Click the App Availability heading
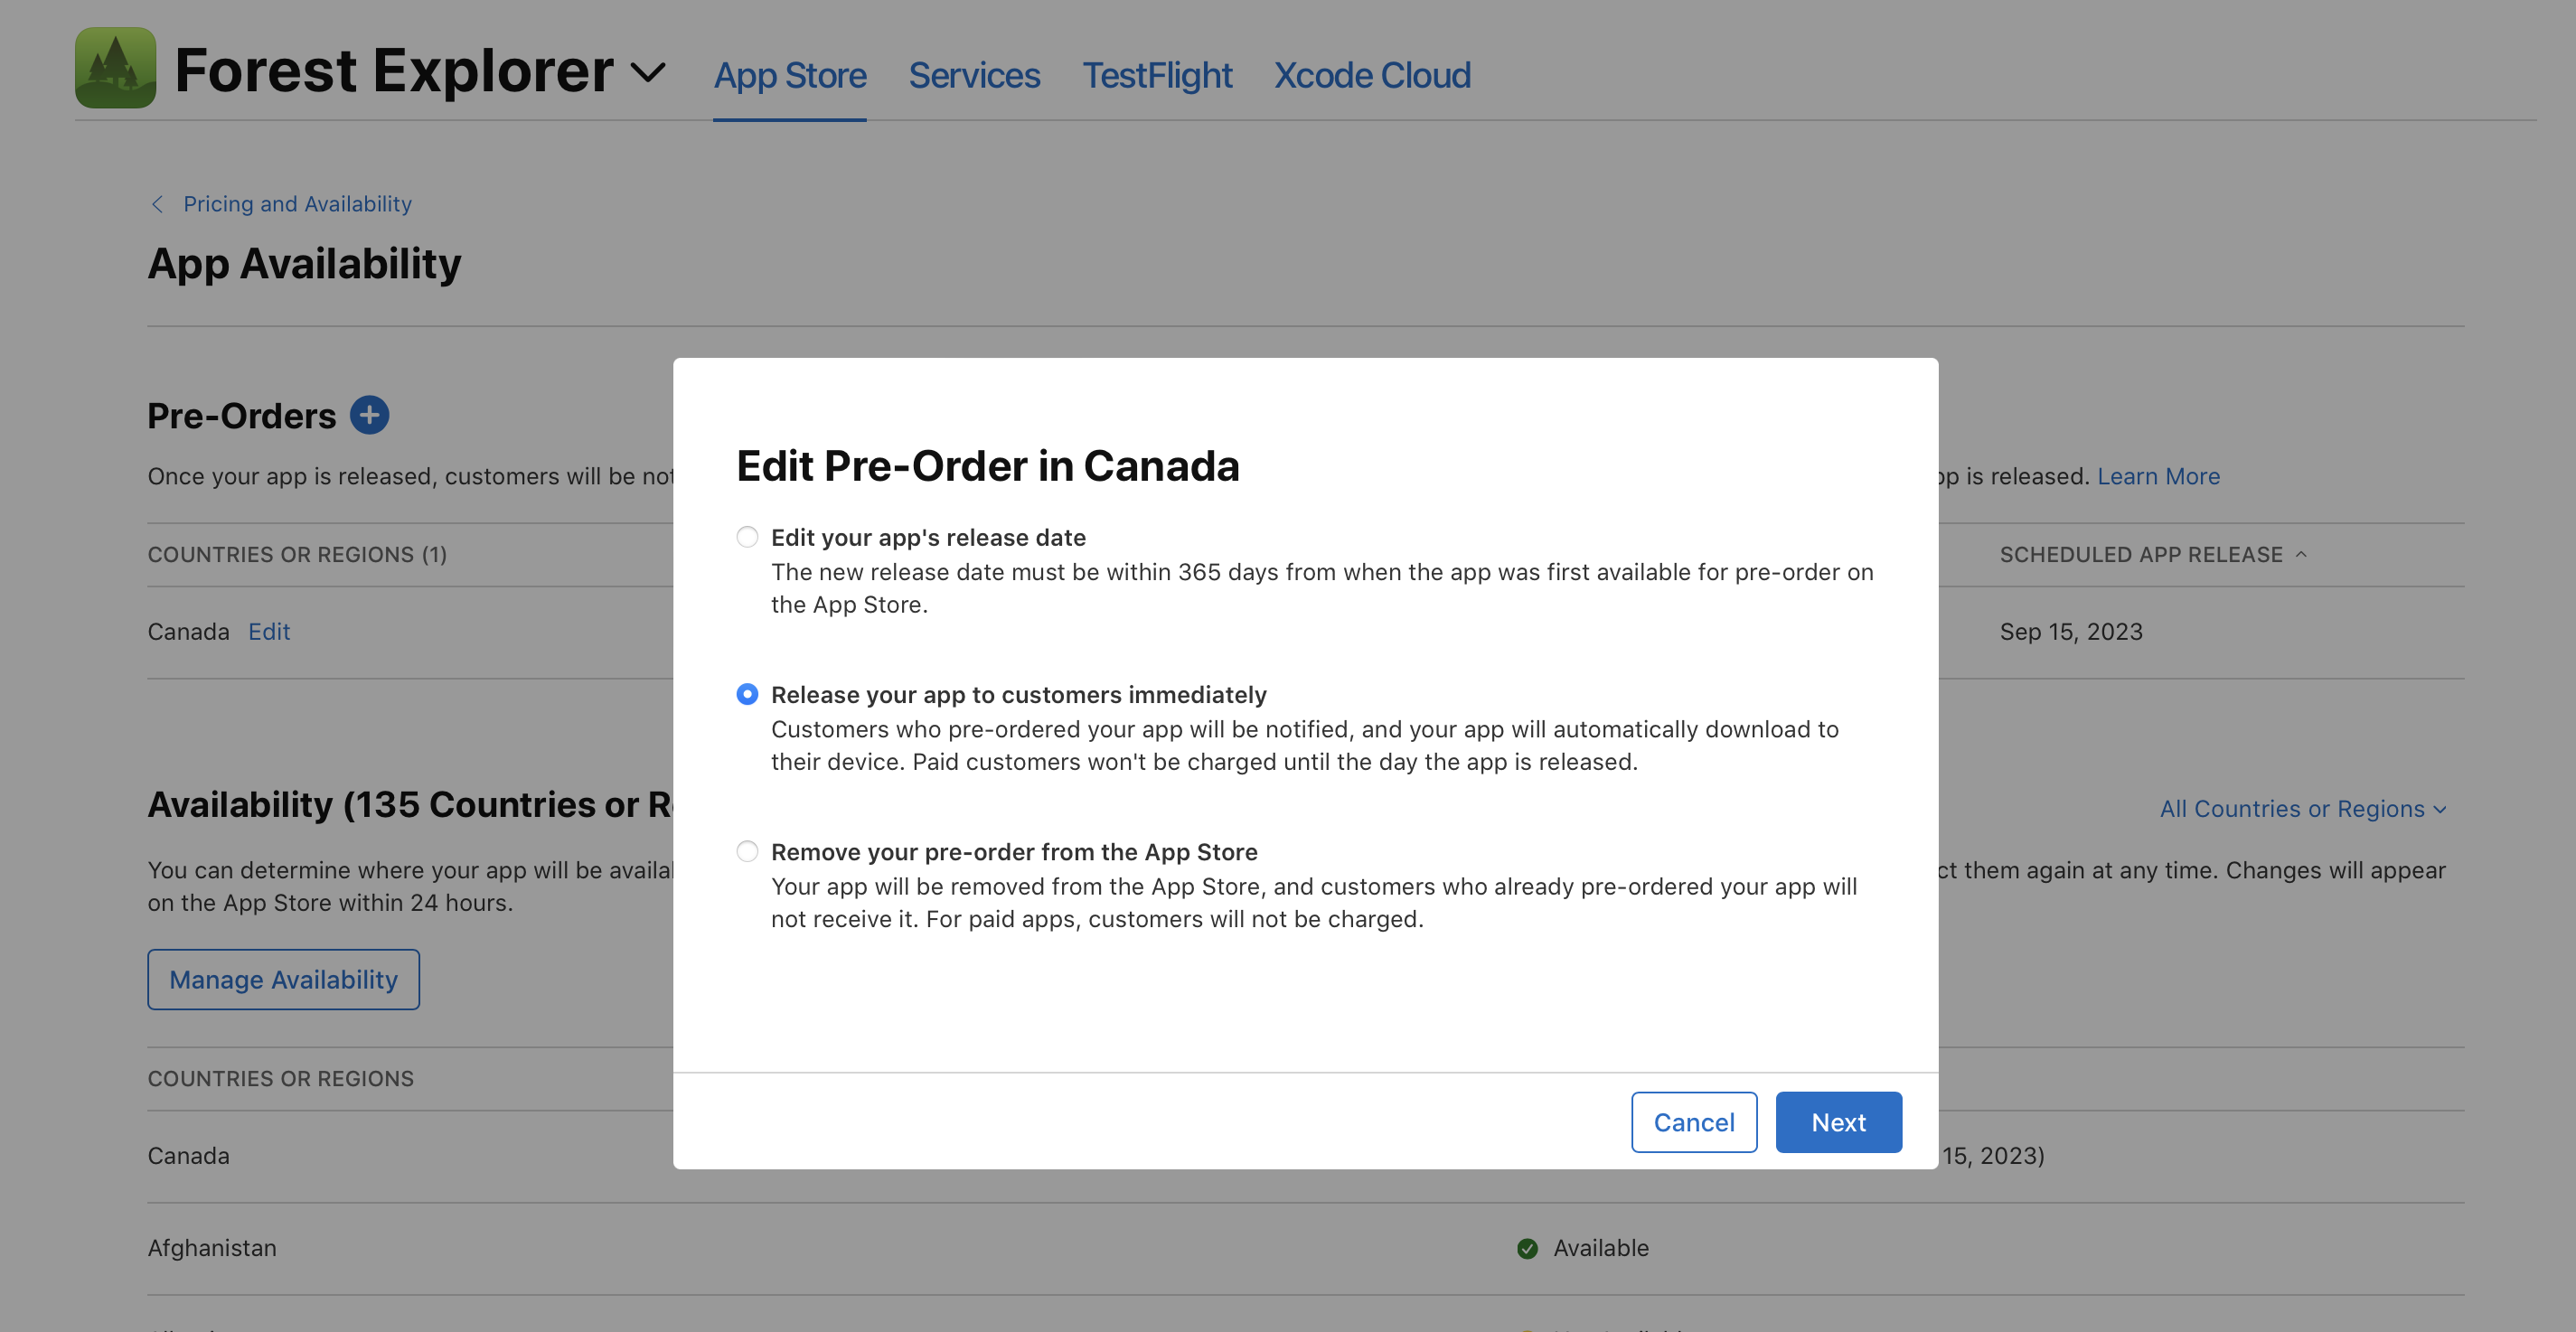The image size is (2576, 1332). (304, 264)
